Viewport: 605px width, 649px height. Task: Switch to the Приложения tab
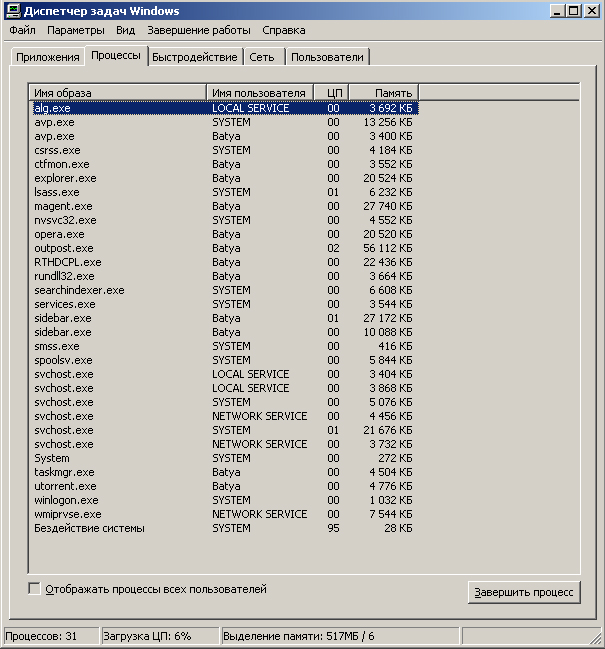click(x=47, y=57)
